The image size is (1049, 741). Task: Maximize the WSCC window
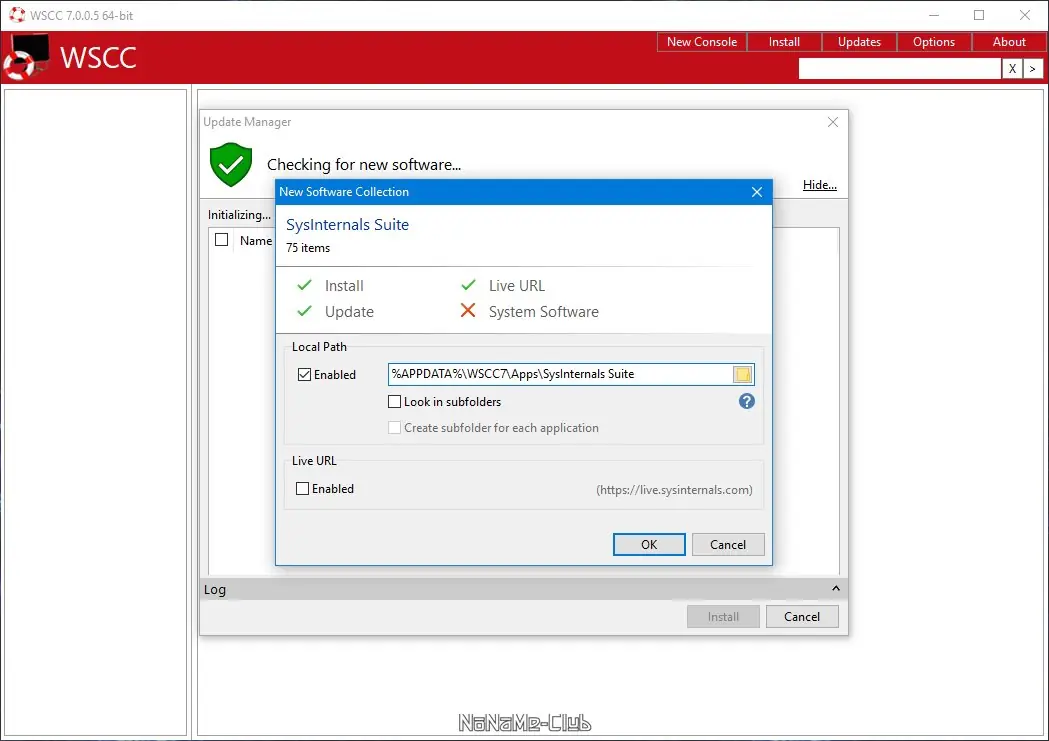[979, 15]
